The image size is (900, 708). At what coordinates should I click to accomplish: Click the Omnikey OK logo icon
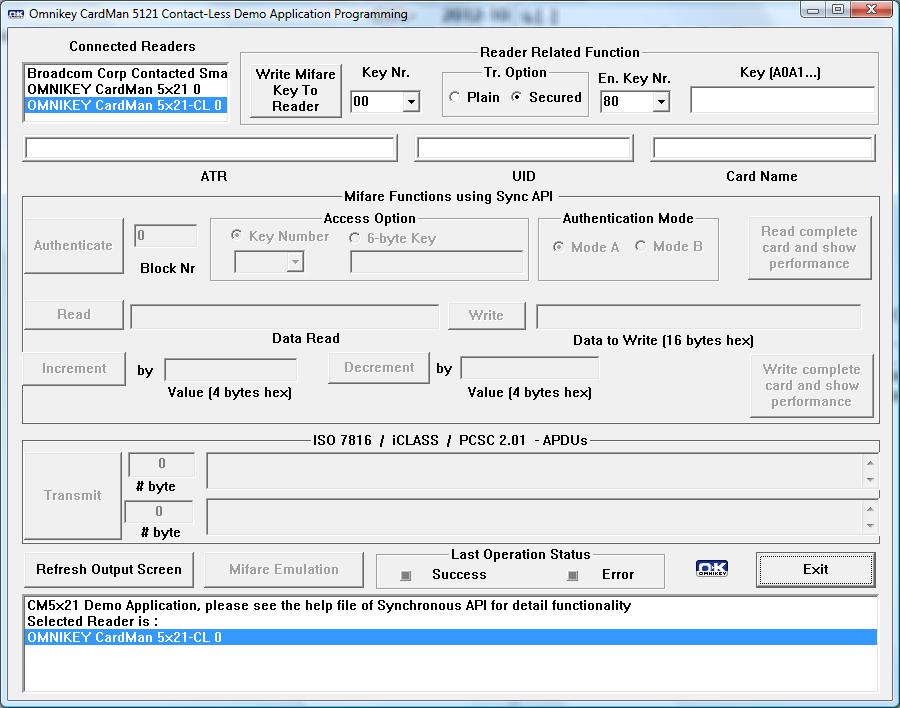[712, 568]
